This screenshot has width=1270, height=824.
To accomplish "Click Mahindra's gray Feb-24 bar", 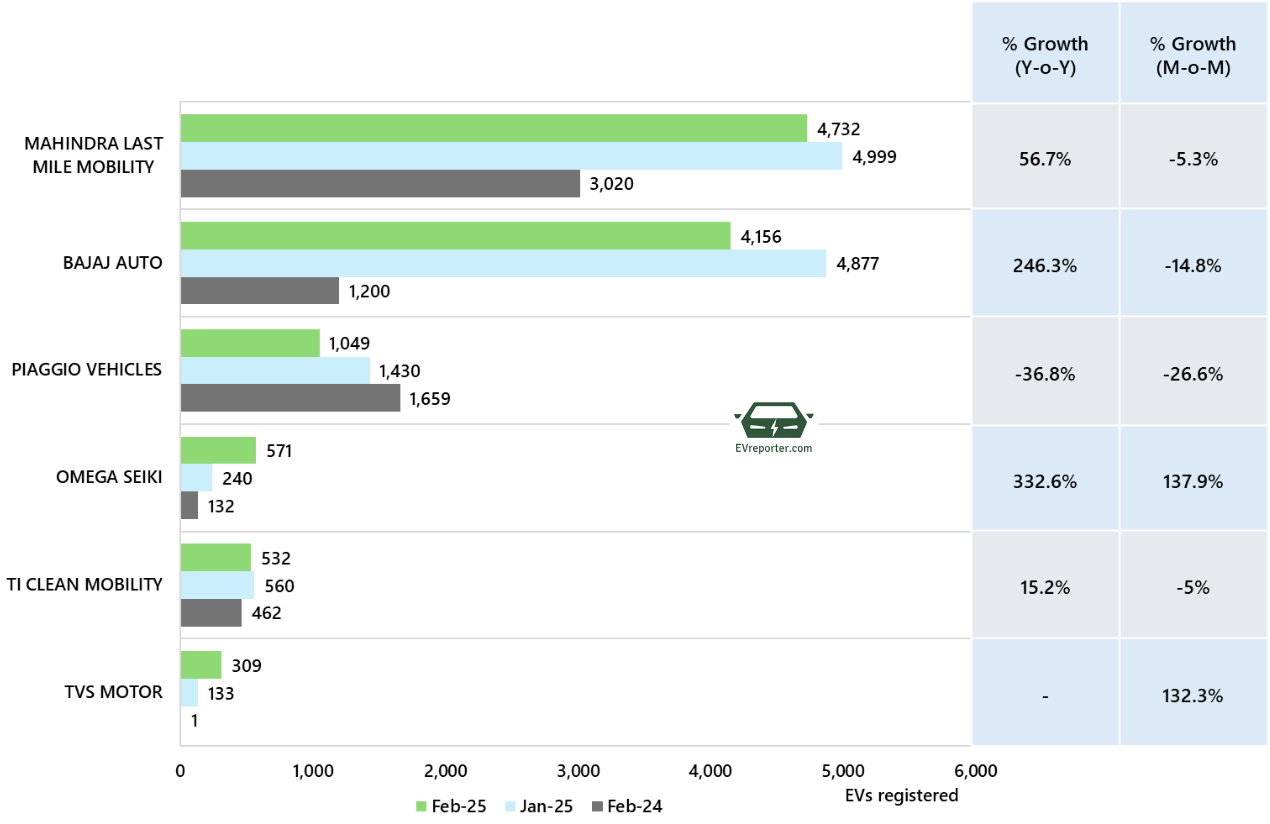I will pos(380,183).
